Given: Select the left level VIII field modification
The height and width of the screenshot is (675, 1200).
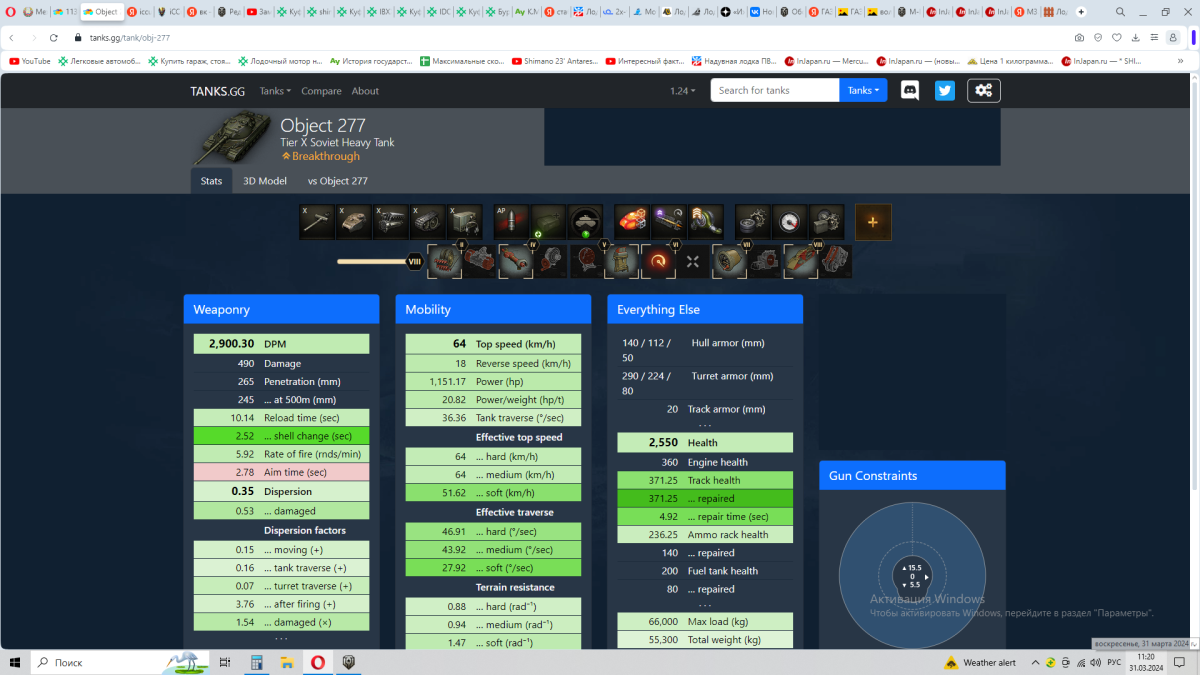Looking at the screenshot, I should point(800,262).
